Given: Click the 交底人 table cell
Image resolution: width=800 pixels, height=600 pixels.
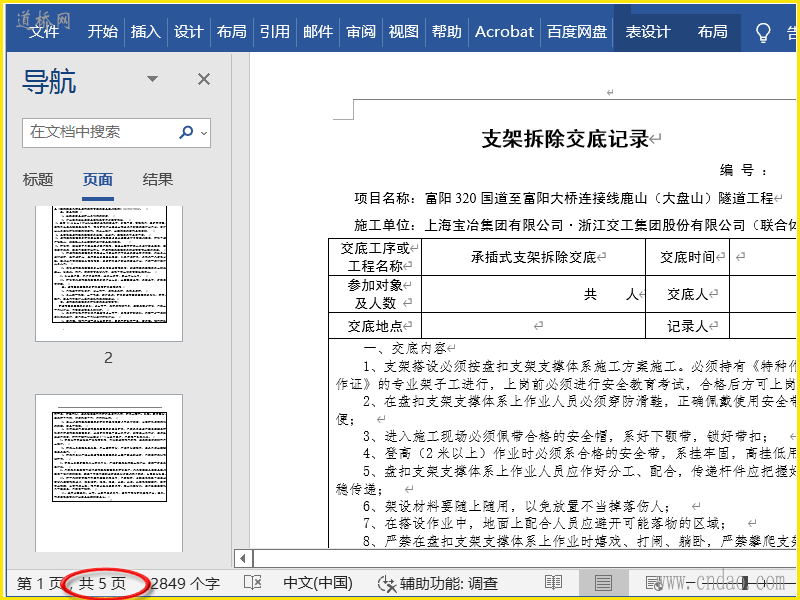Looking at the screenshot, I should point(688,294).
